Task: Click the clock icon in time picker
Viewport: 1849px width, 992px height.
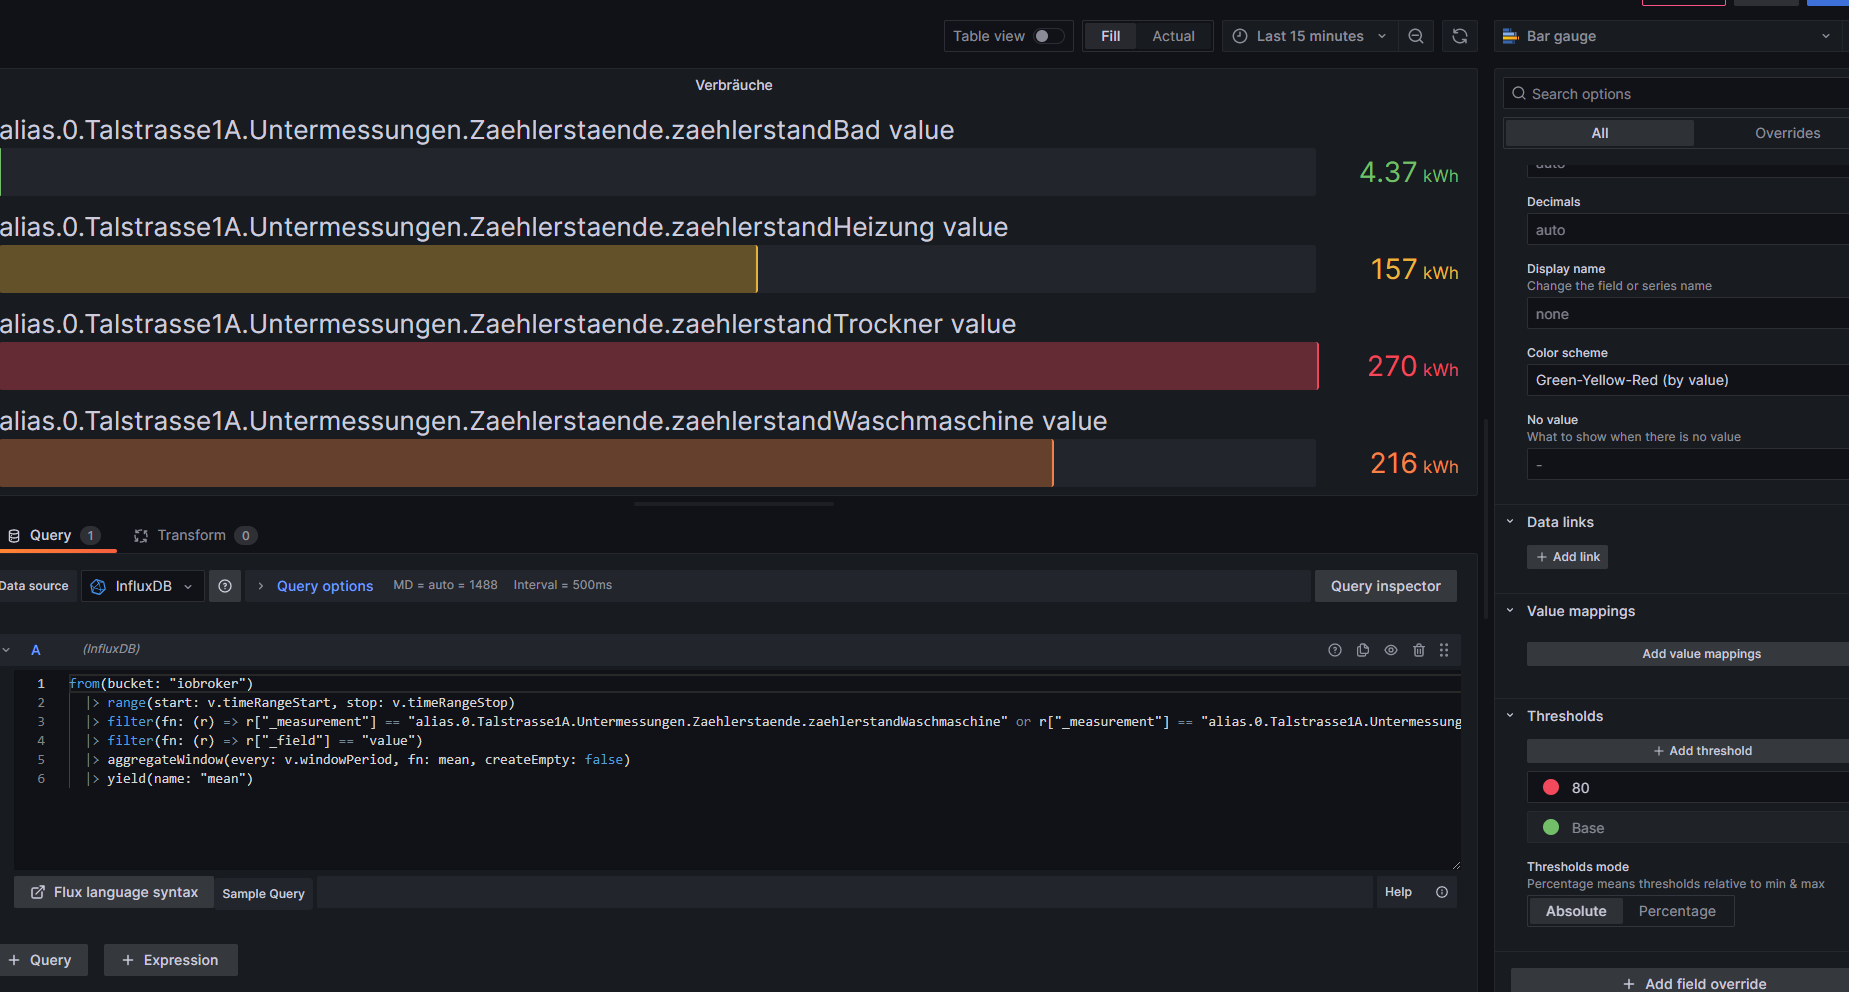Action: click(x=1240, y=36)
